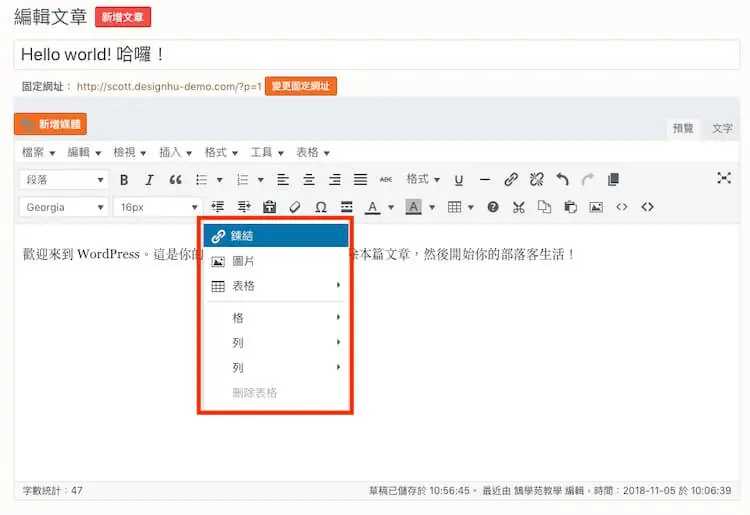Select 鏈結 in the context menu
This screenshot has width=750, height=515.
pos(276,236)
